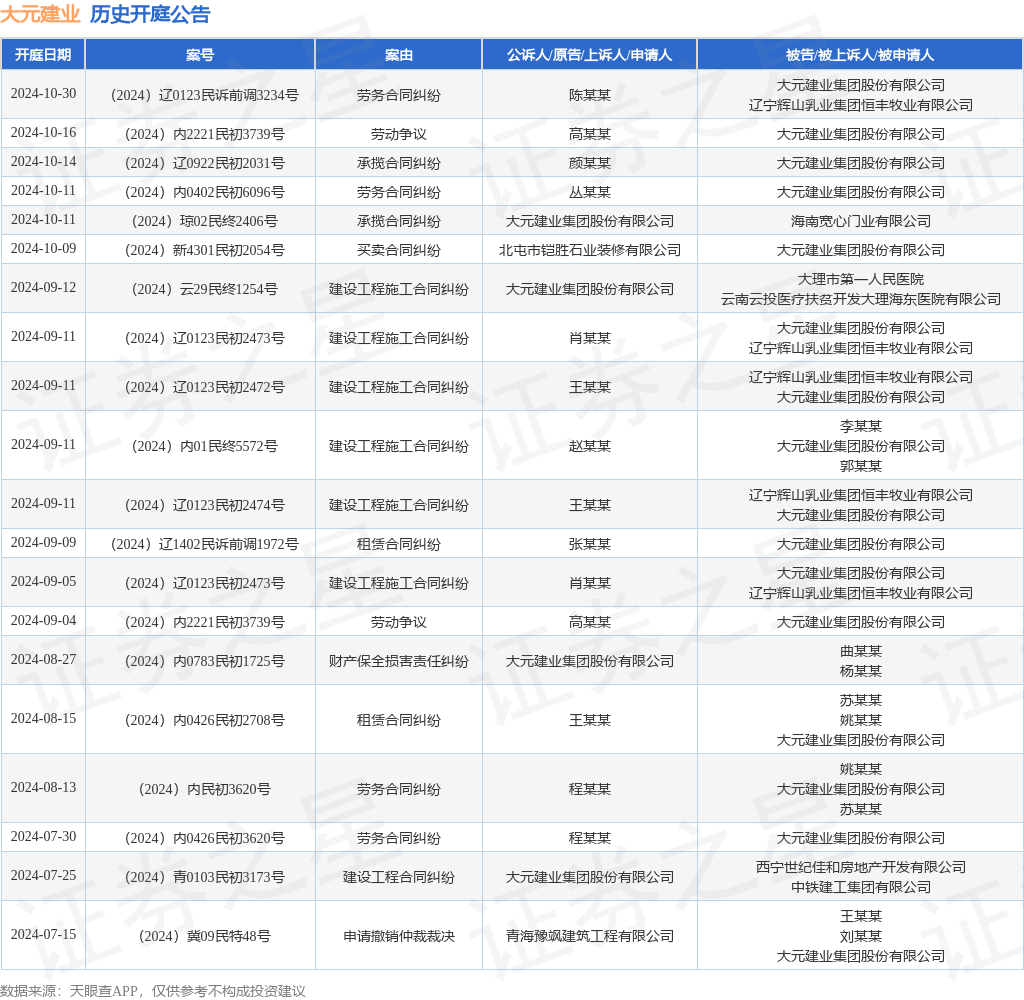Click defendant 曲某某
This screenshot has height=1000, width=1024.
[x=861, y=652]
